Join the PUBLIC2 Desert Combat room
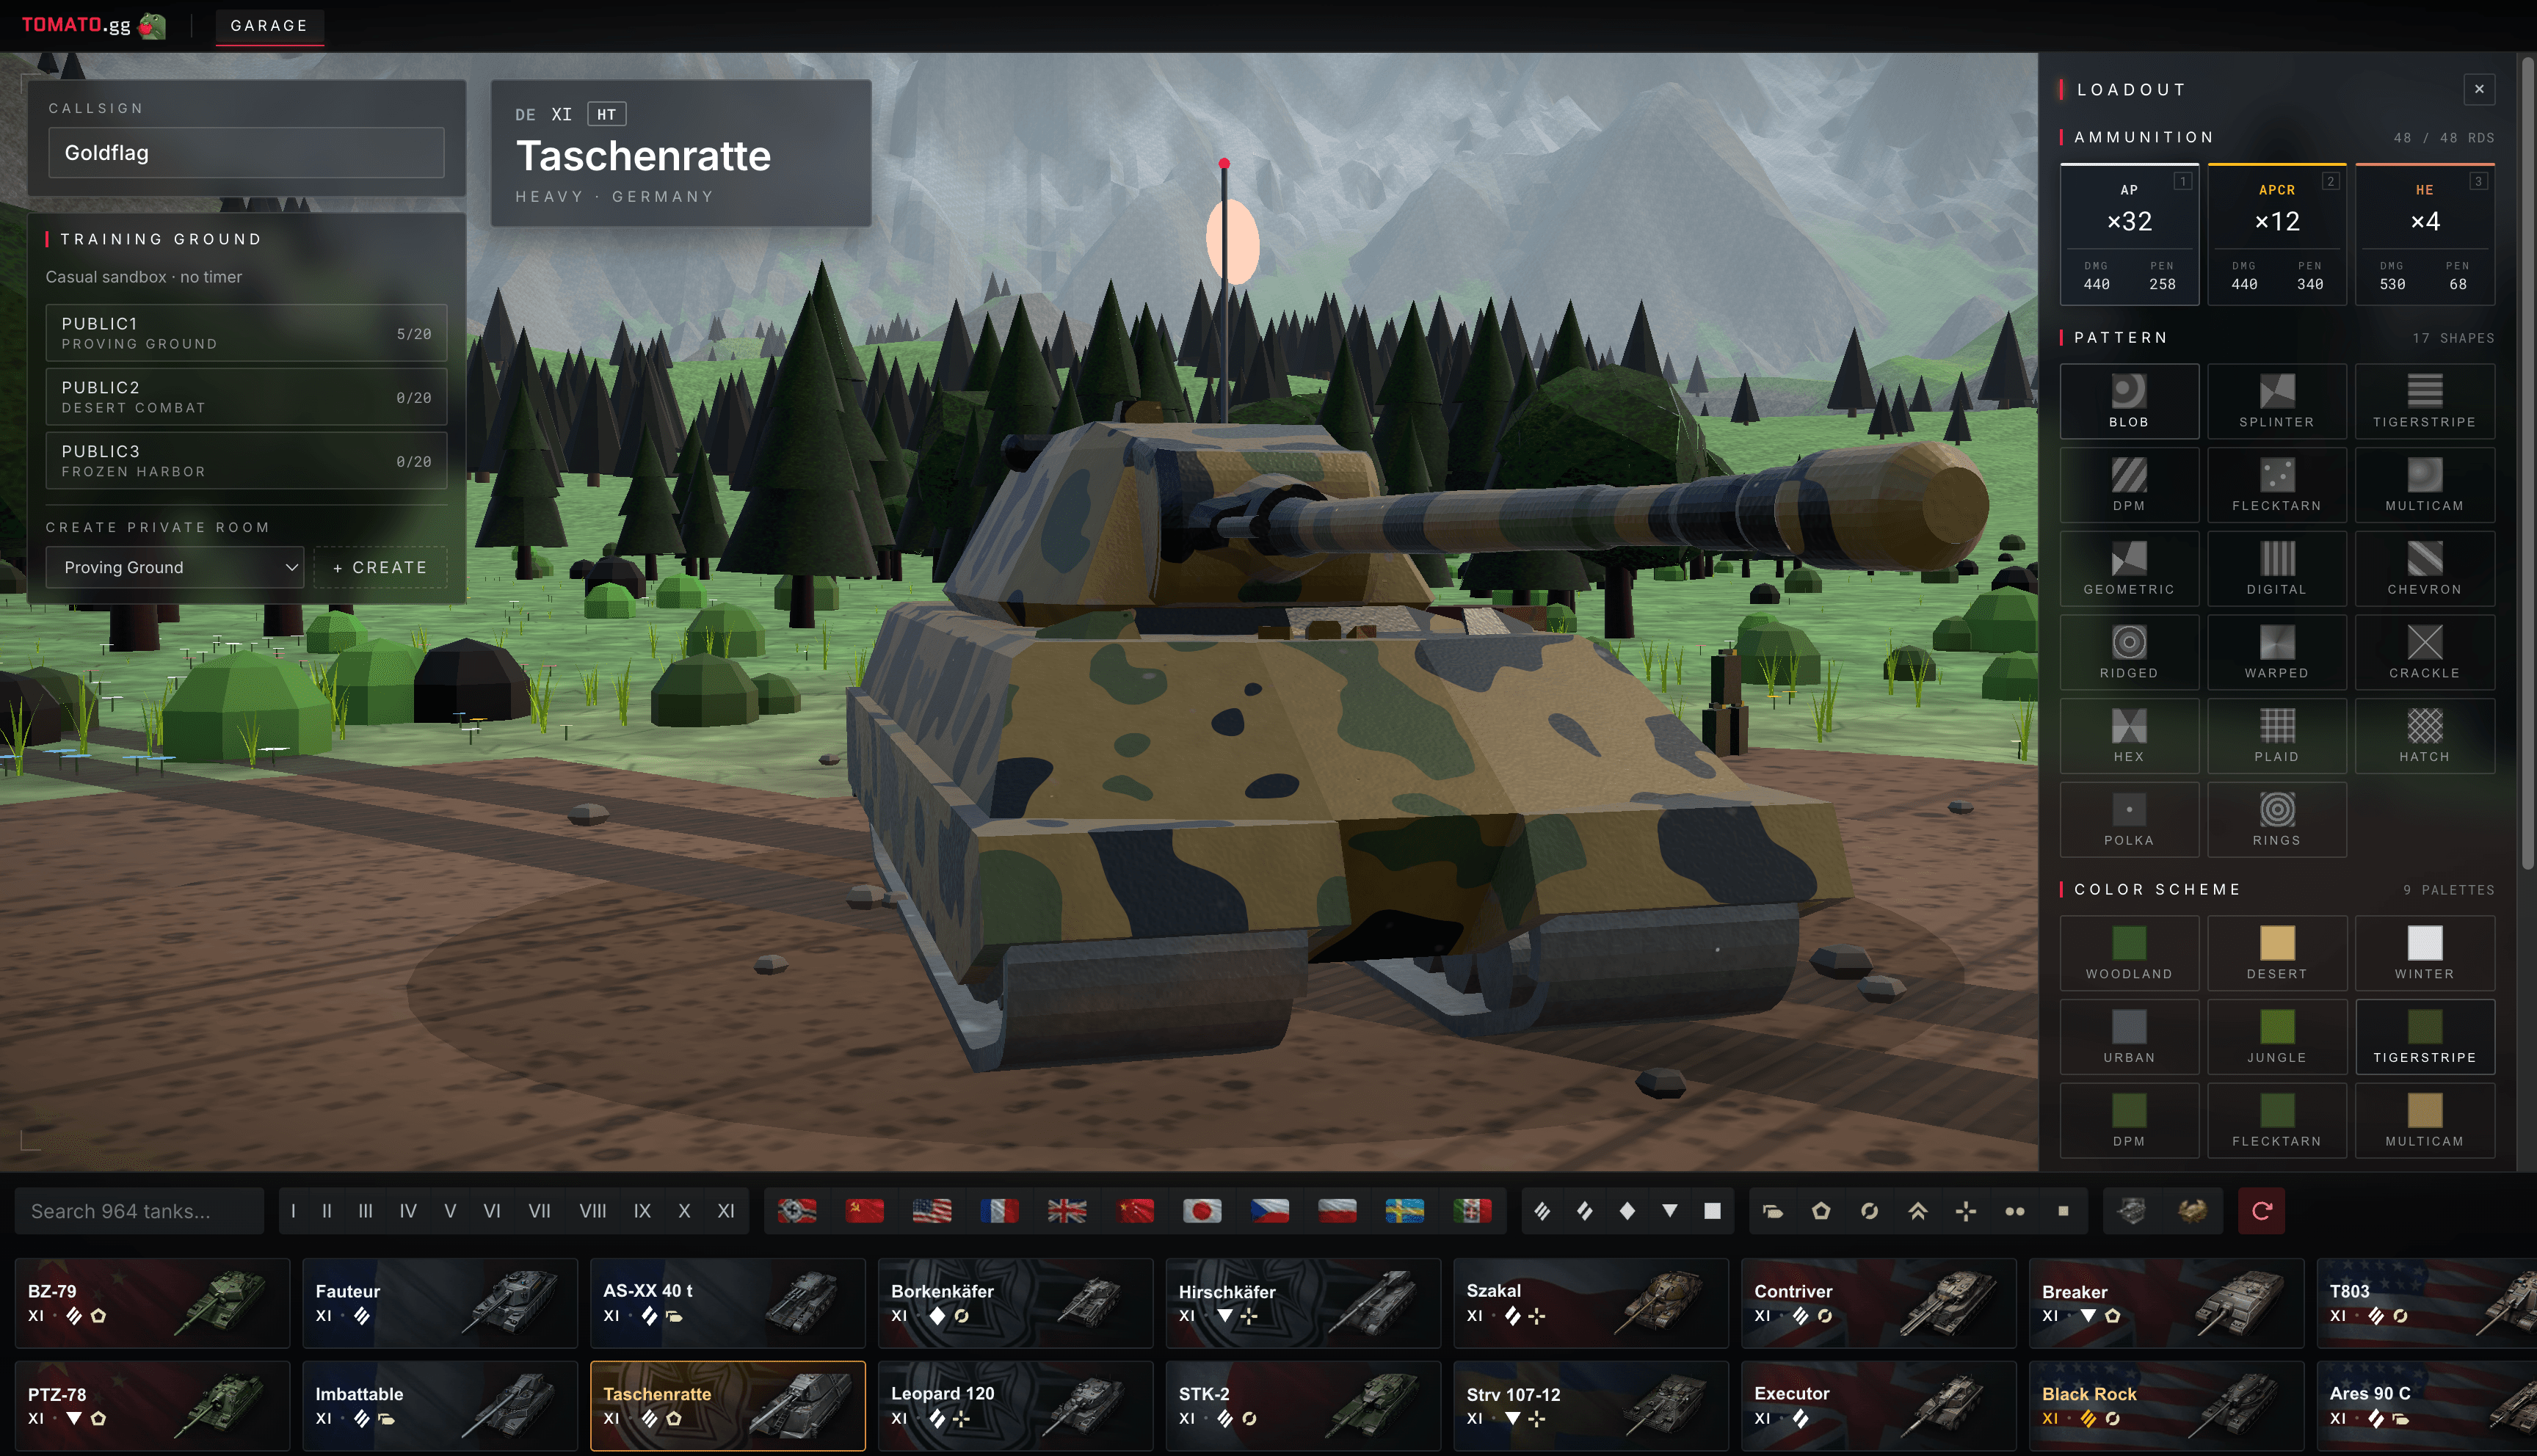The height and width of the screenshot is (1456, 2537). [x=246, y=396]
